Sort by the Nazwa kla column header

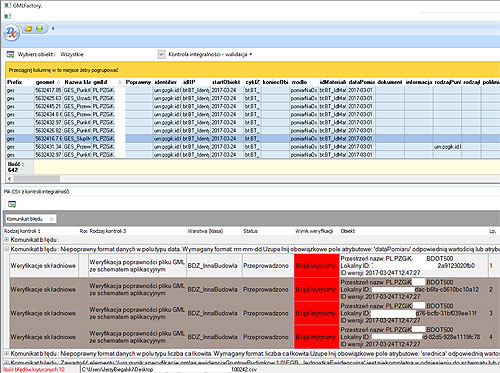click(x=77, y=82)
